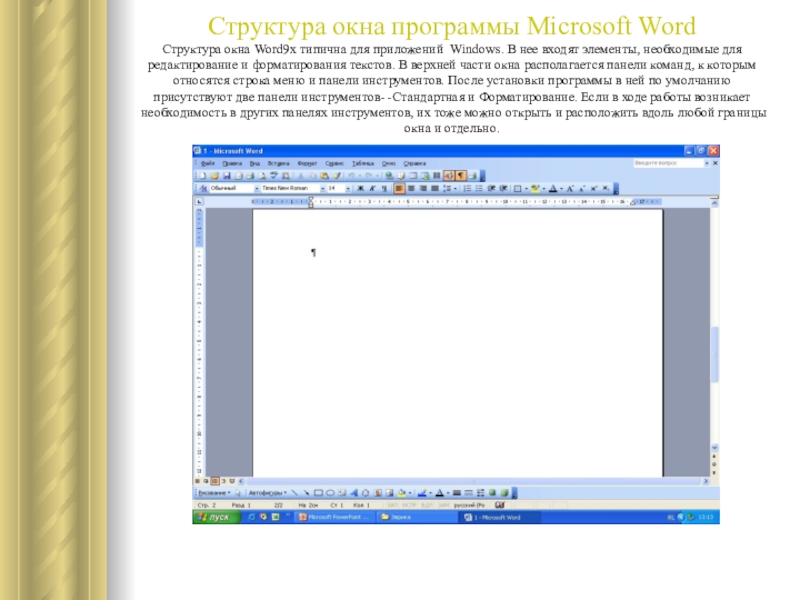Open the Формат menu
The image size is (800, 600).
307,163
